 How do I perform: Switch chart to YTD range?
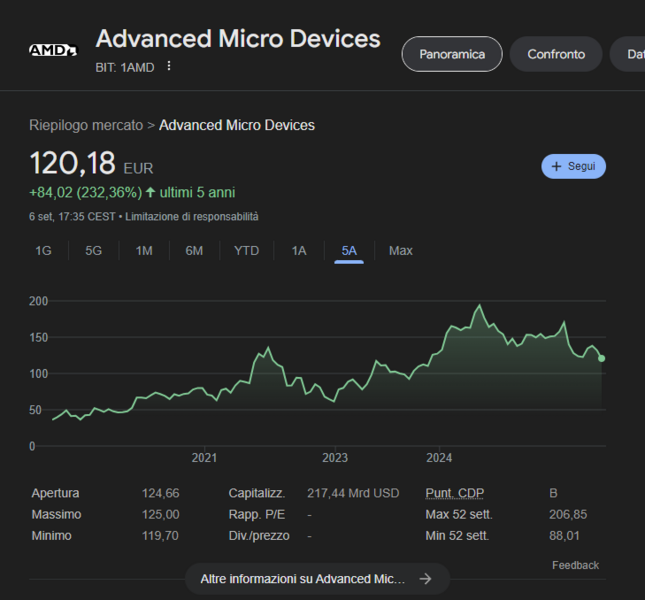246,251
